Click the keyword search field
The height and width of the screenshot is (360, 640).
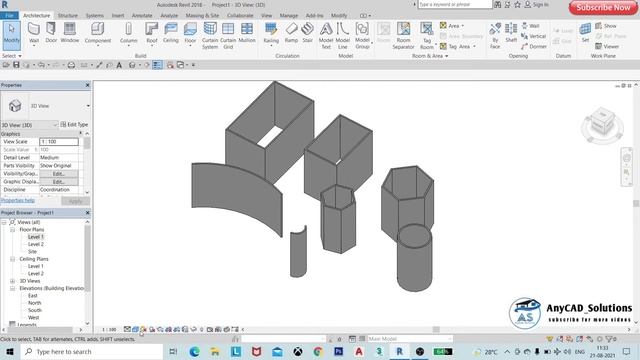pyautogui.click(x=455, y=4)
